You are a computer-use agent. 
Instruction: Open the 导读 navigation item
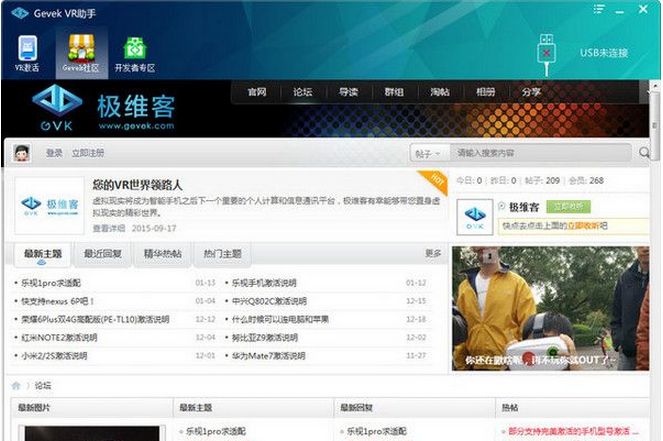[x=348, y=92]
